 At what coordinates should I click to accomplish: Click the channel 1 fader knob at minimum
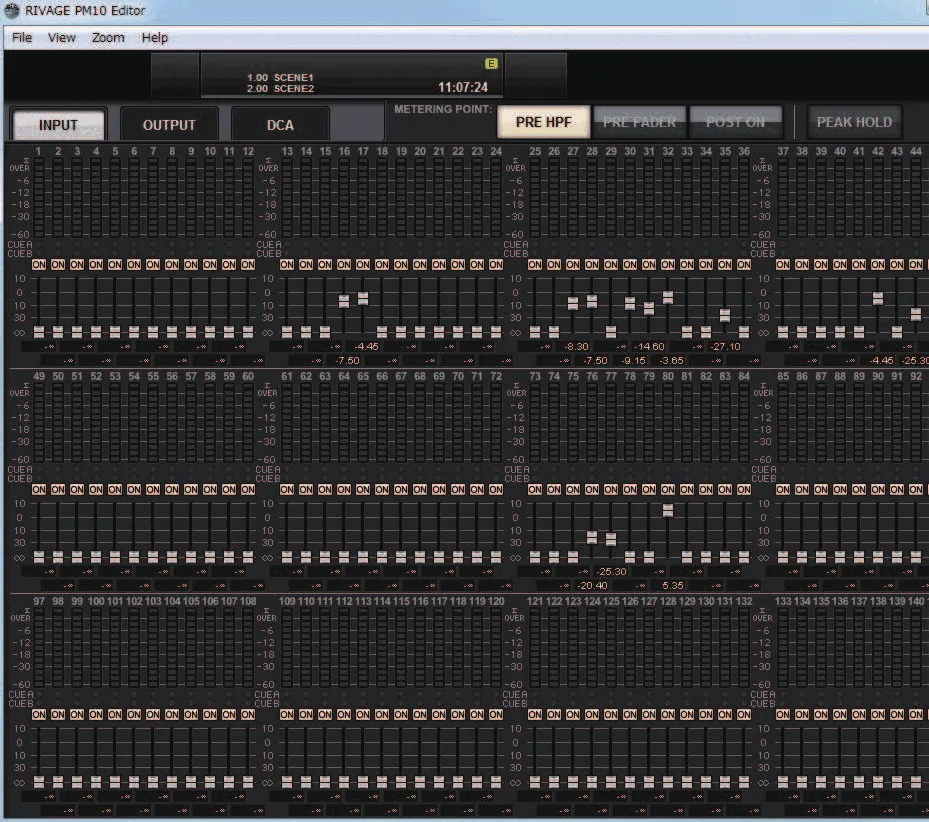39,332
